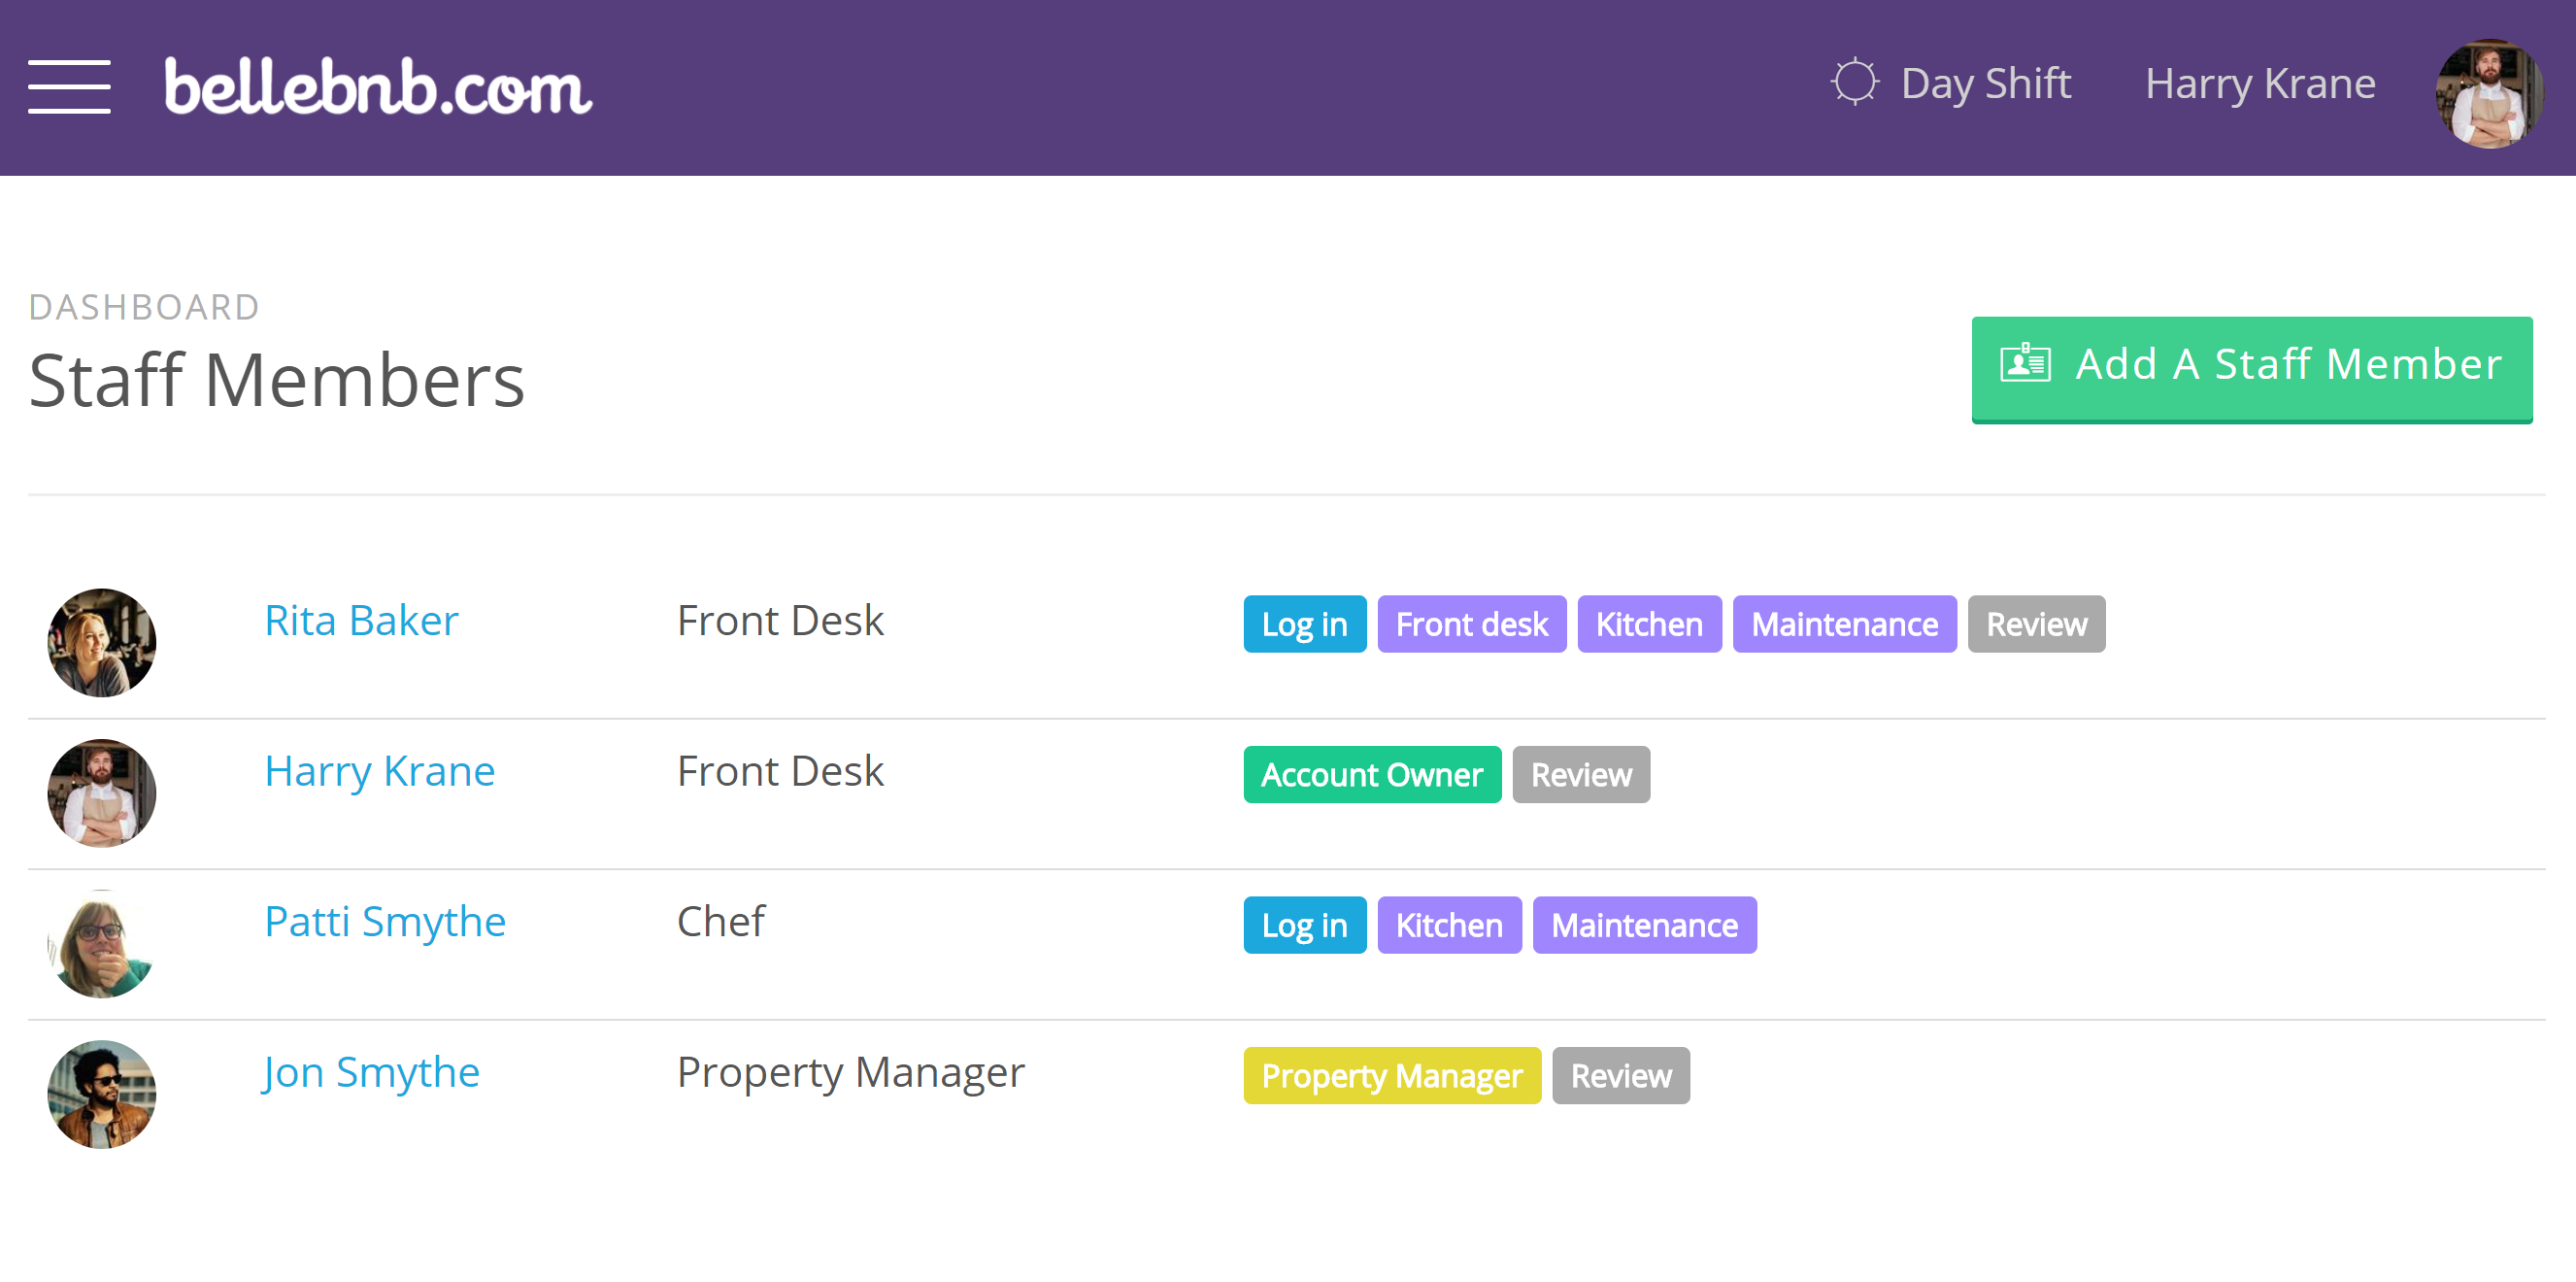Open Patti Smythe's profile photo
Image resolution: width=2576 pixels, height=1282 pixels.
[x=102, y=943]
